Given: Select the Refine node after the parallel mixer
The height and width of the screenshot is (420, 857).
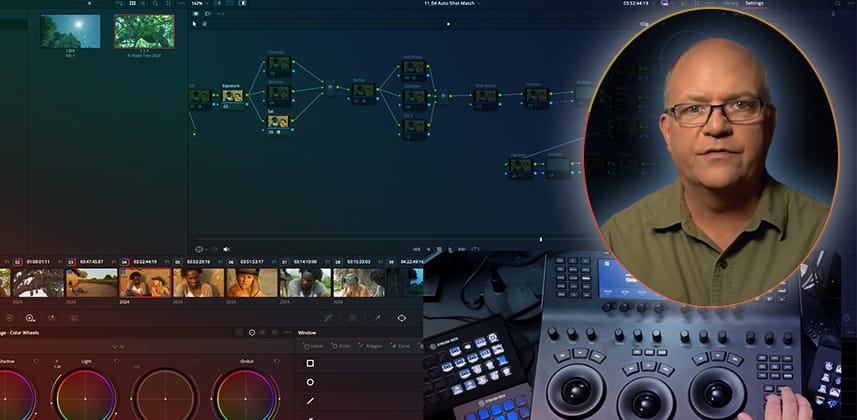Looking at the screenshot, I should click(363, 91).
